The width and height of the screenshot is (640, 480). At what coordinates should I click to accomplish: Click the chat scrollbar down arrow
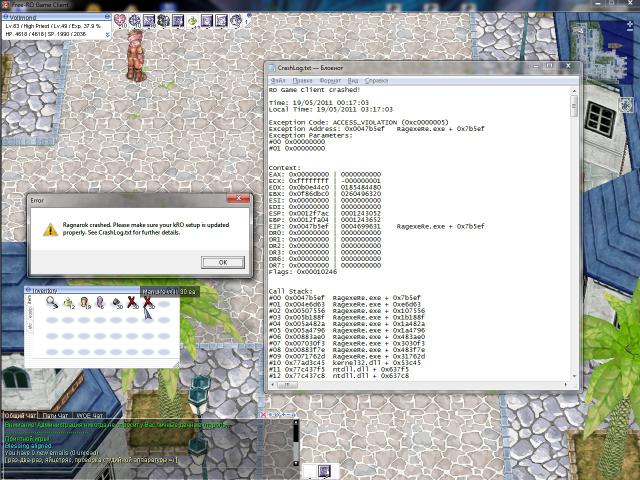[296, 463]
